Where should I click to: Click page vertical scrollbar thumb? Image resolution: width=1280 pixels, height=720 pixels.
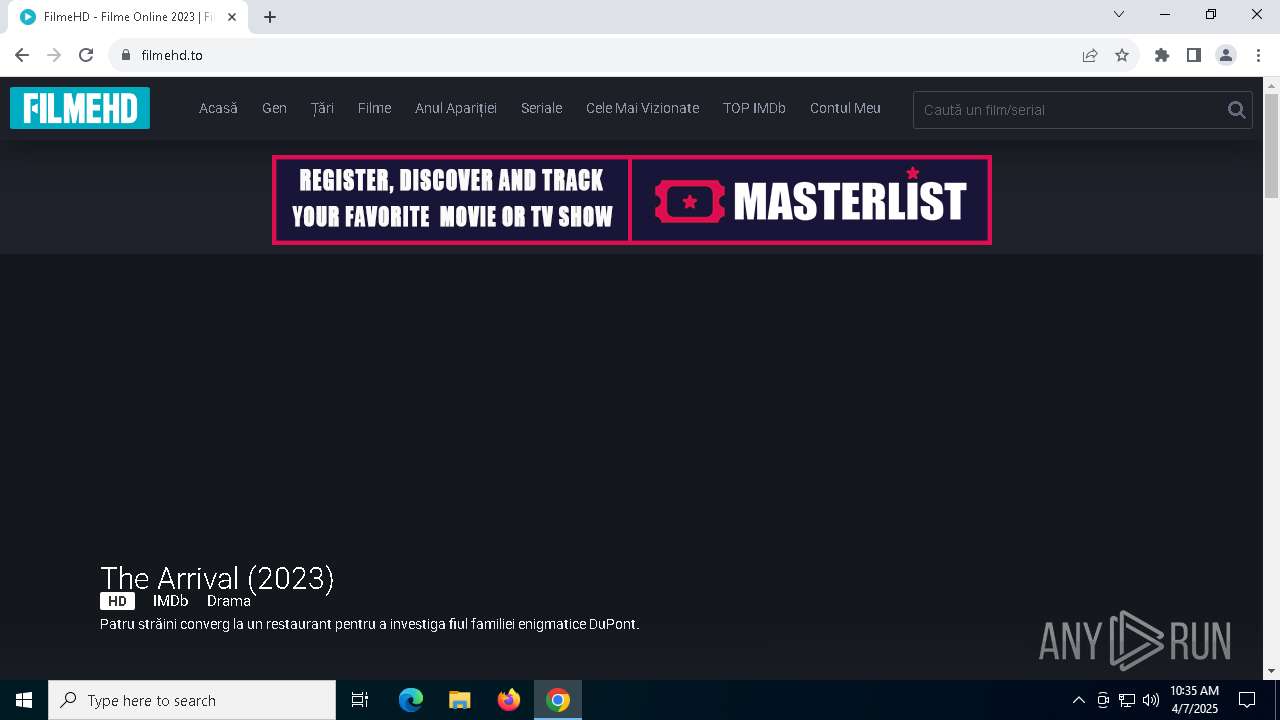coord(1271,145)
